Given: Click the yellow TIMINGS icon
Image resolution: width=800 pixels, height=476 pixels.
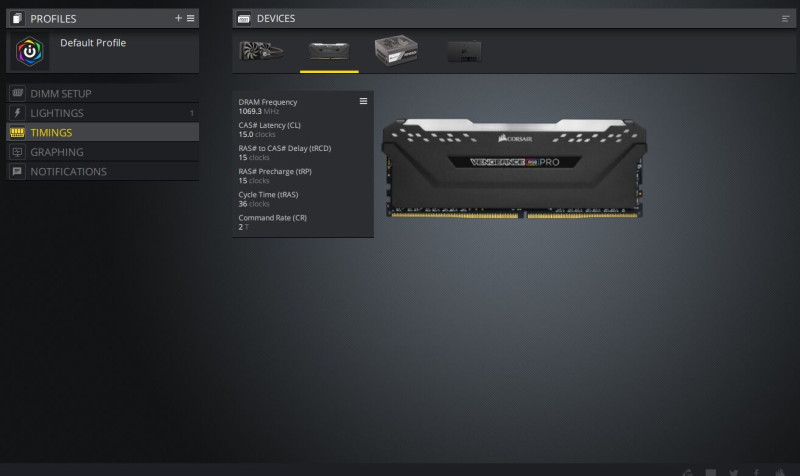Looking at the screenshot, I should [17, 132].
